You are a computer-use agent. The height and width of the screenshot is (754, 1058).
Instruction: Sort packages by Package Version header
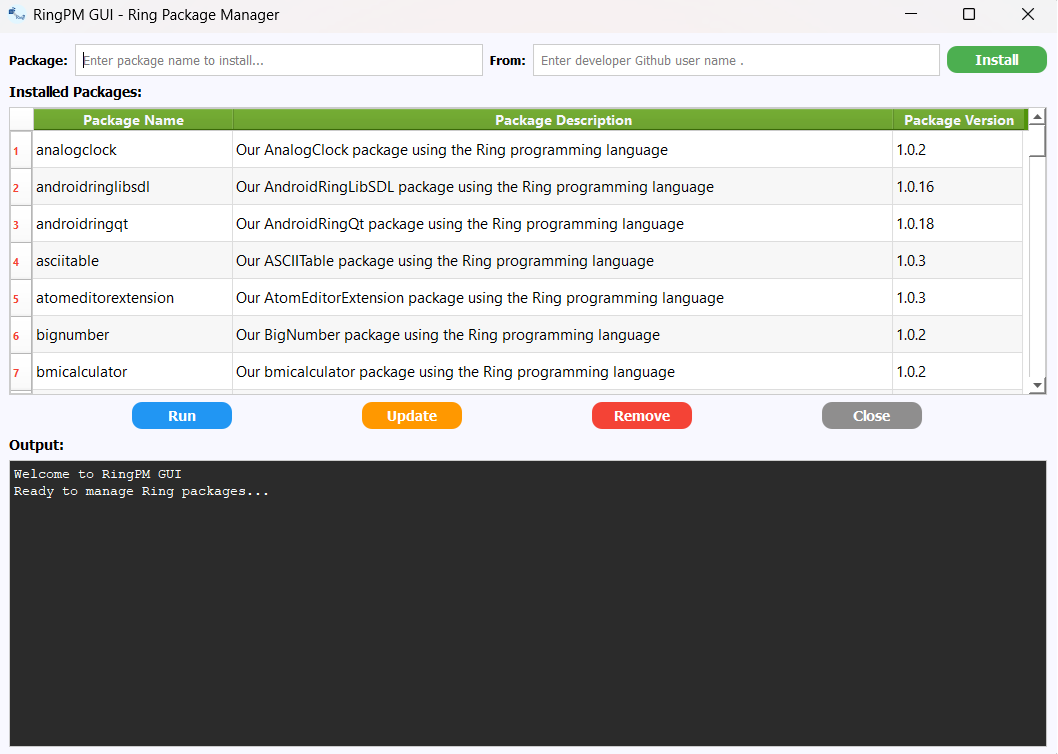click(x=958, y=119)
